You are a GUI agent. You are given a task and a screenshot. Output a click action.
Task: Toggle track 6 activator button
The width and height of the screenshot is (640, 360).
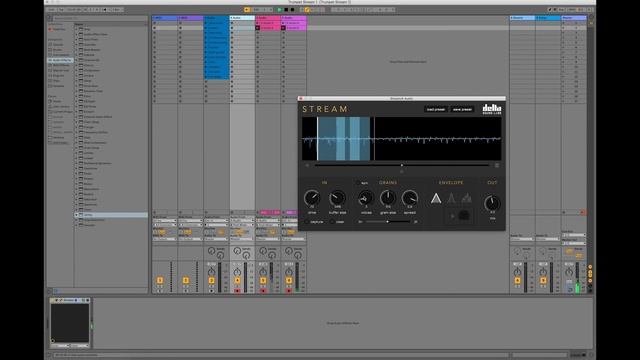pyautogui.click(x=289, y=280)
